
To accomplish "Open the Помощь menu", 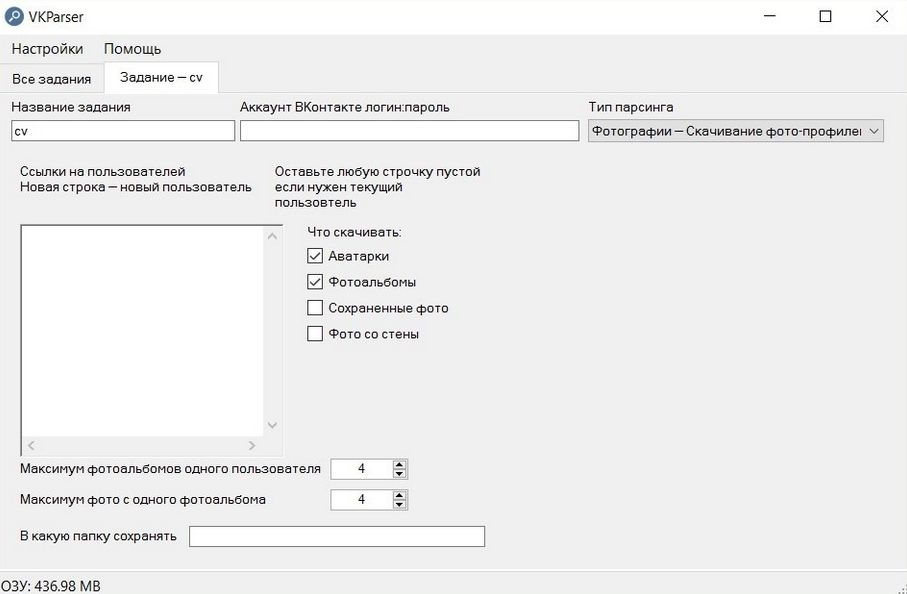I will tap(132, 49).
